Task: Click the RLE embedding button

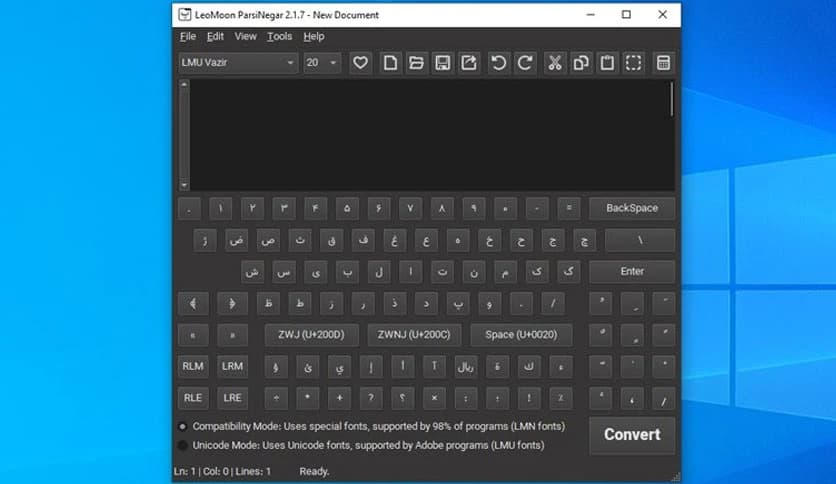Action: [193, 398]
